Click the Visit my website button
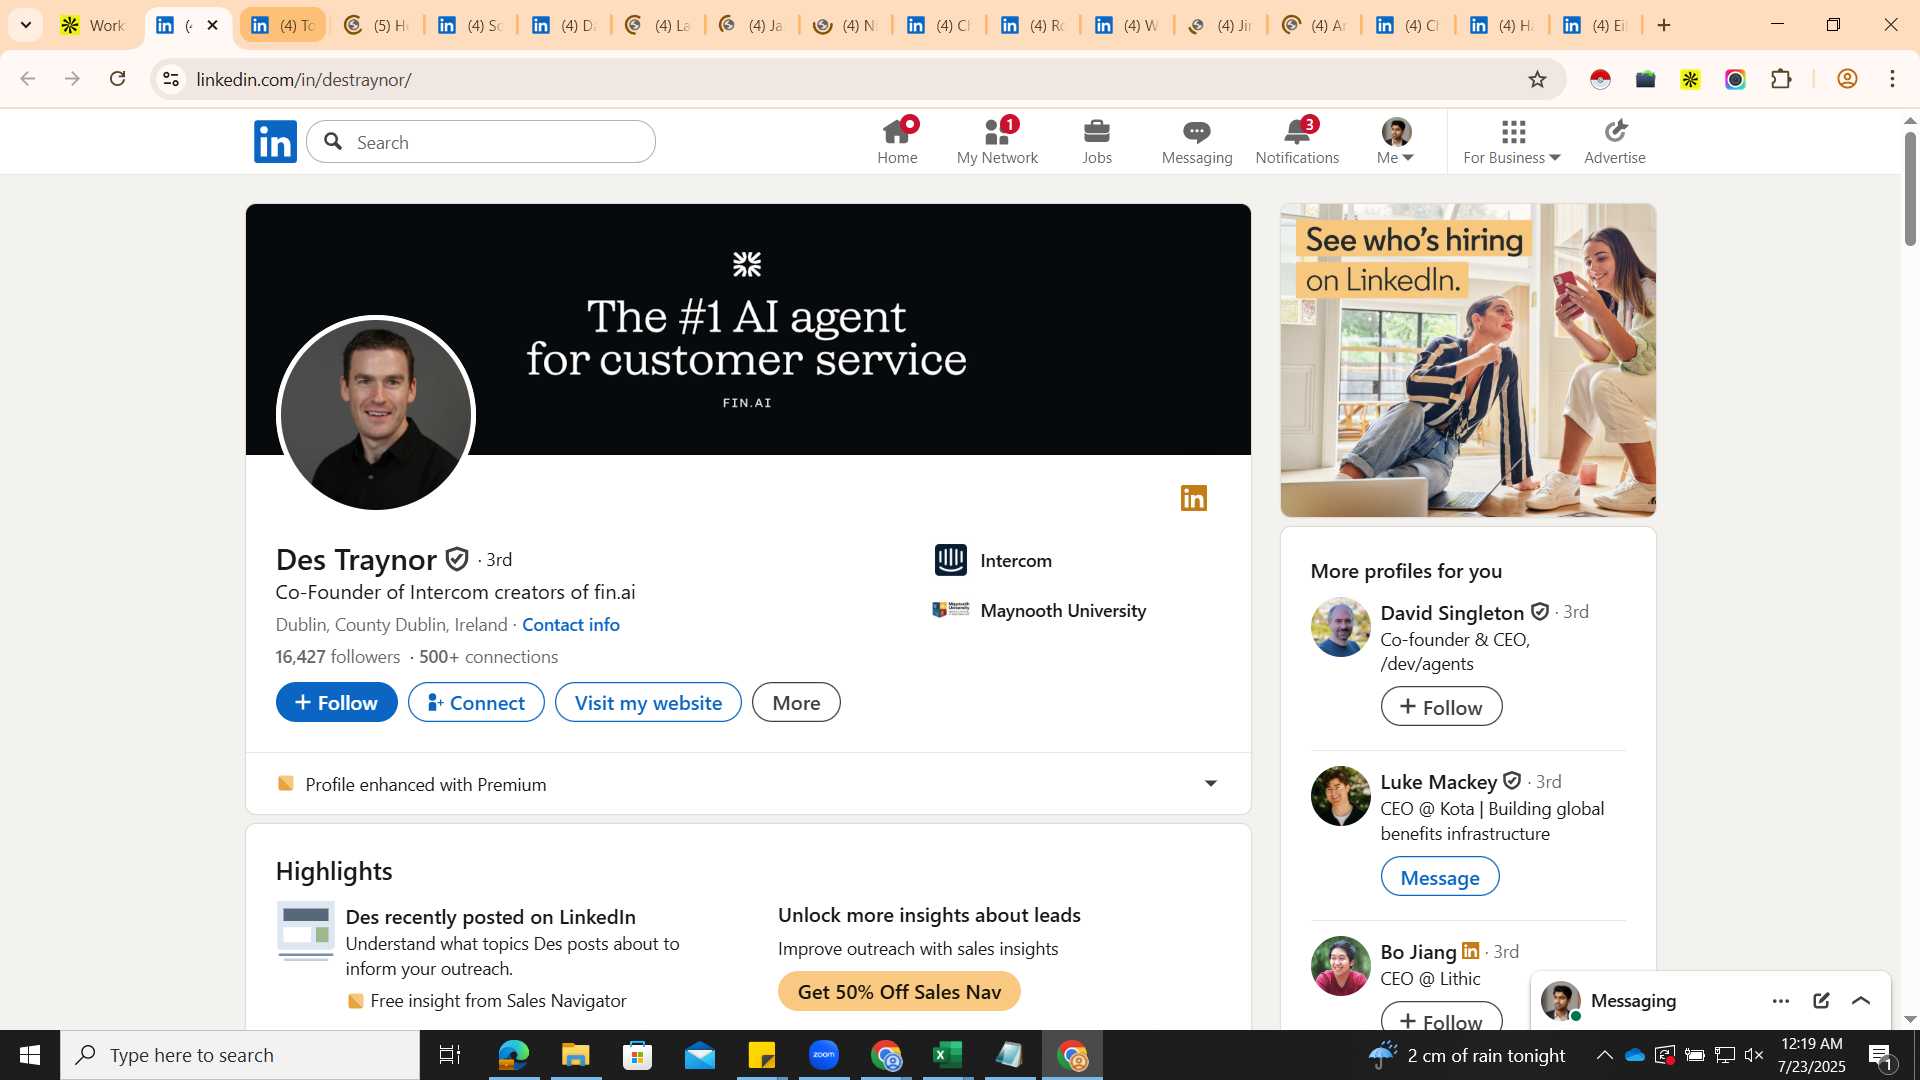Screen dimensions: 1920x1080 click(x=648, y=702)
